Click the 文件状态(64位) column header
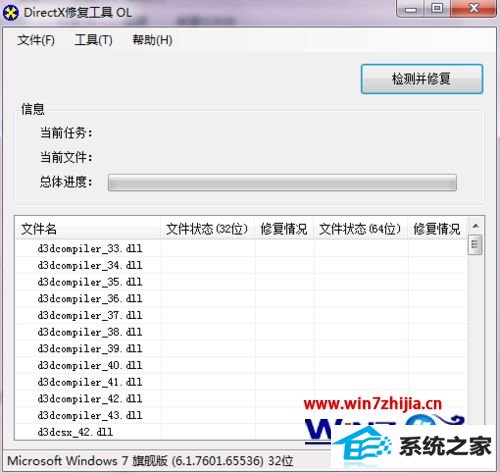 pyautogui.click(x=361, y=229)
